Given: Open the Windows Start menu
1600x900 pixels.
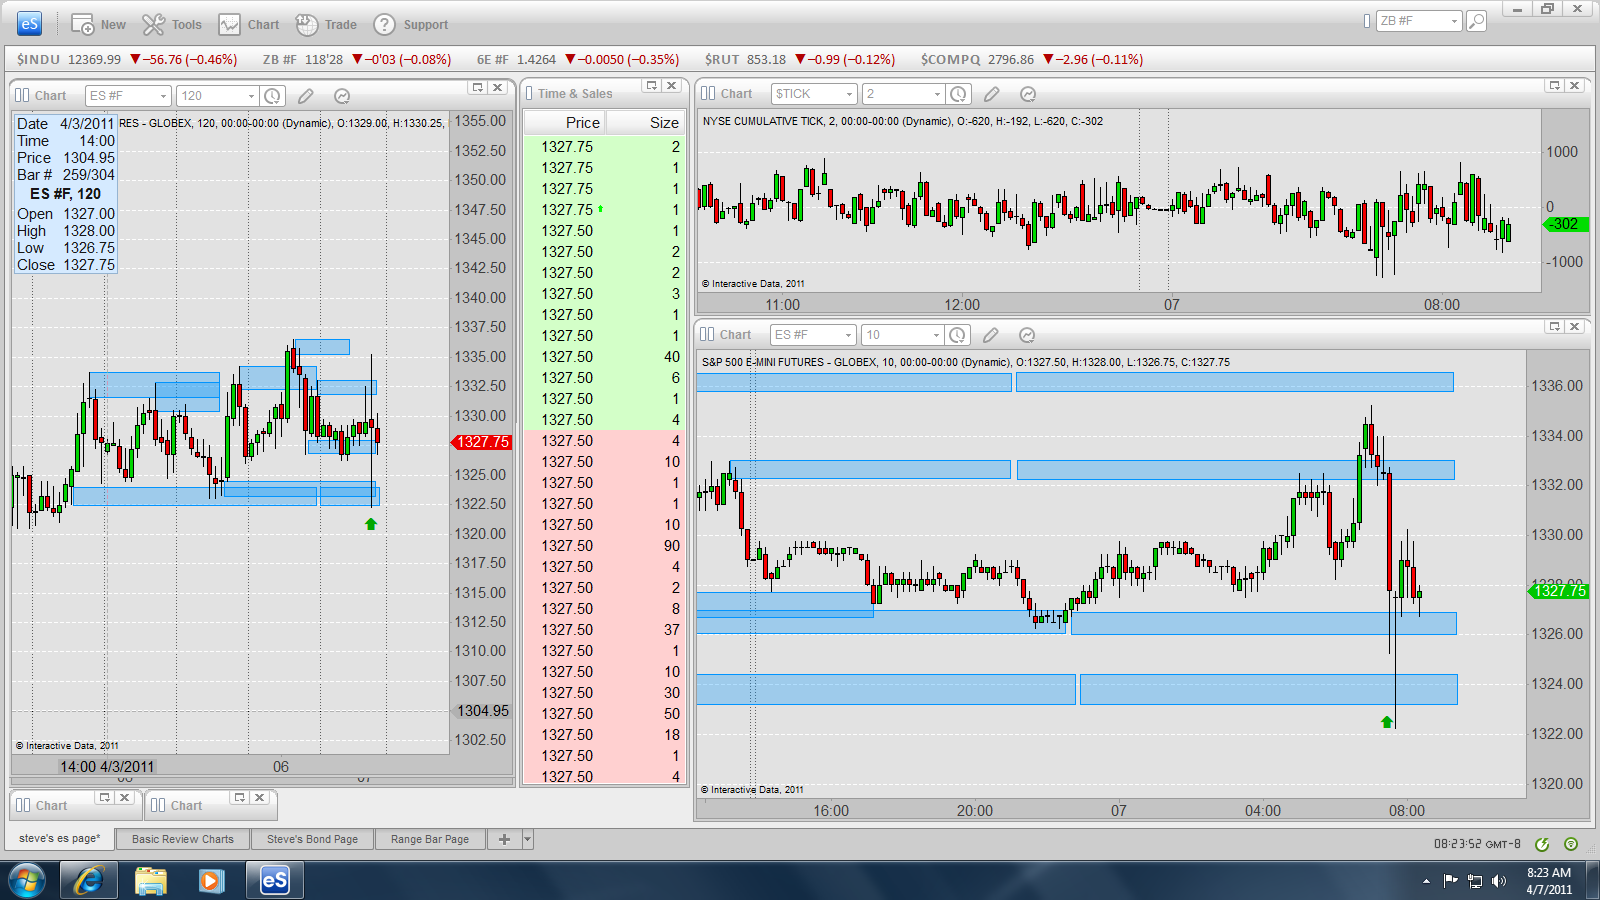Looking at the screenshot, I should [x=27, y=880].
